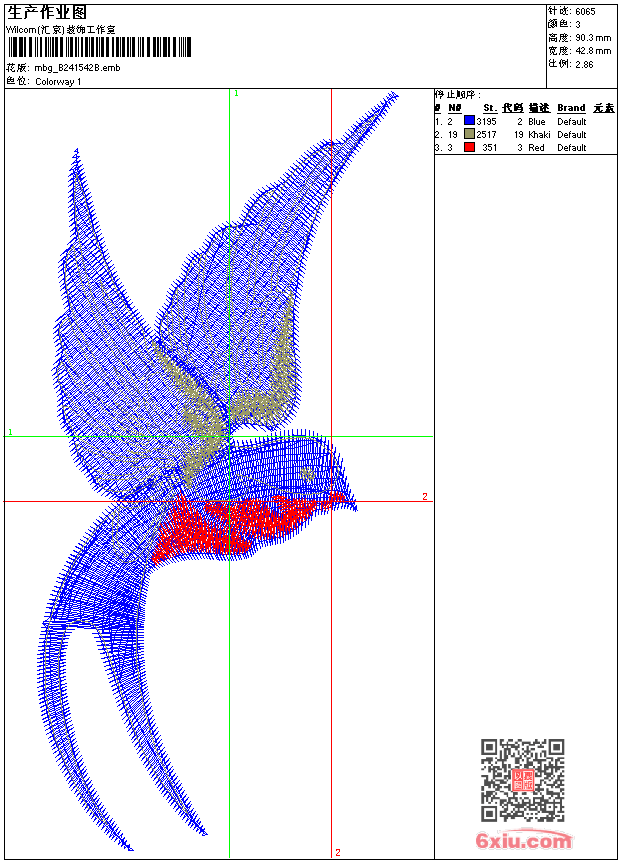Open the 6xiu.com watermark link
The height and width of the screenshot is (860, 620).
click(x=524, y=840)
